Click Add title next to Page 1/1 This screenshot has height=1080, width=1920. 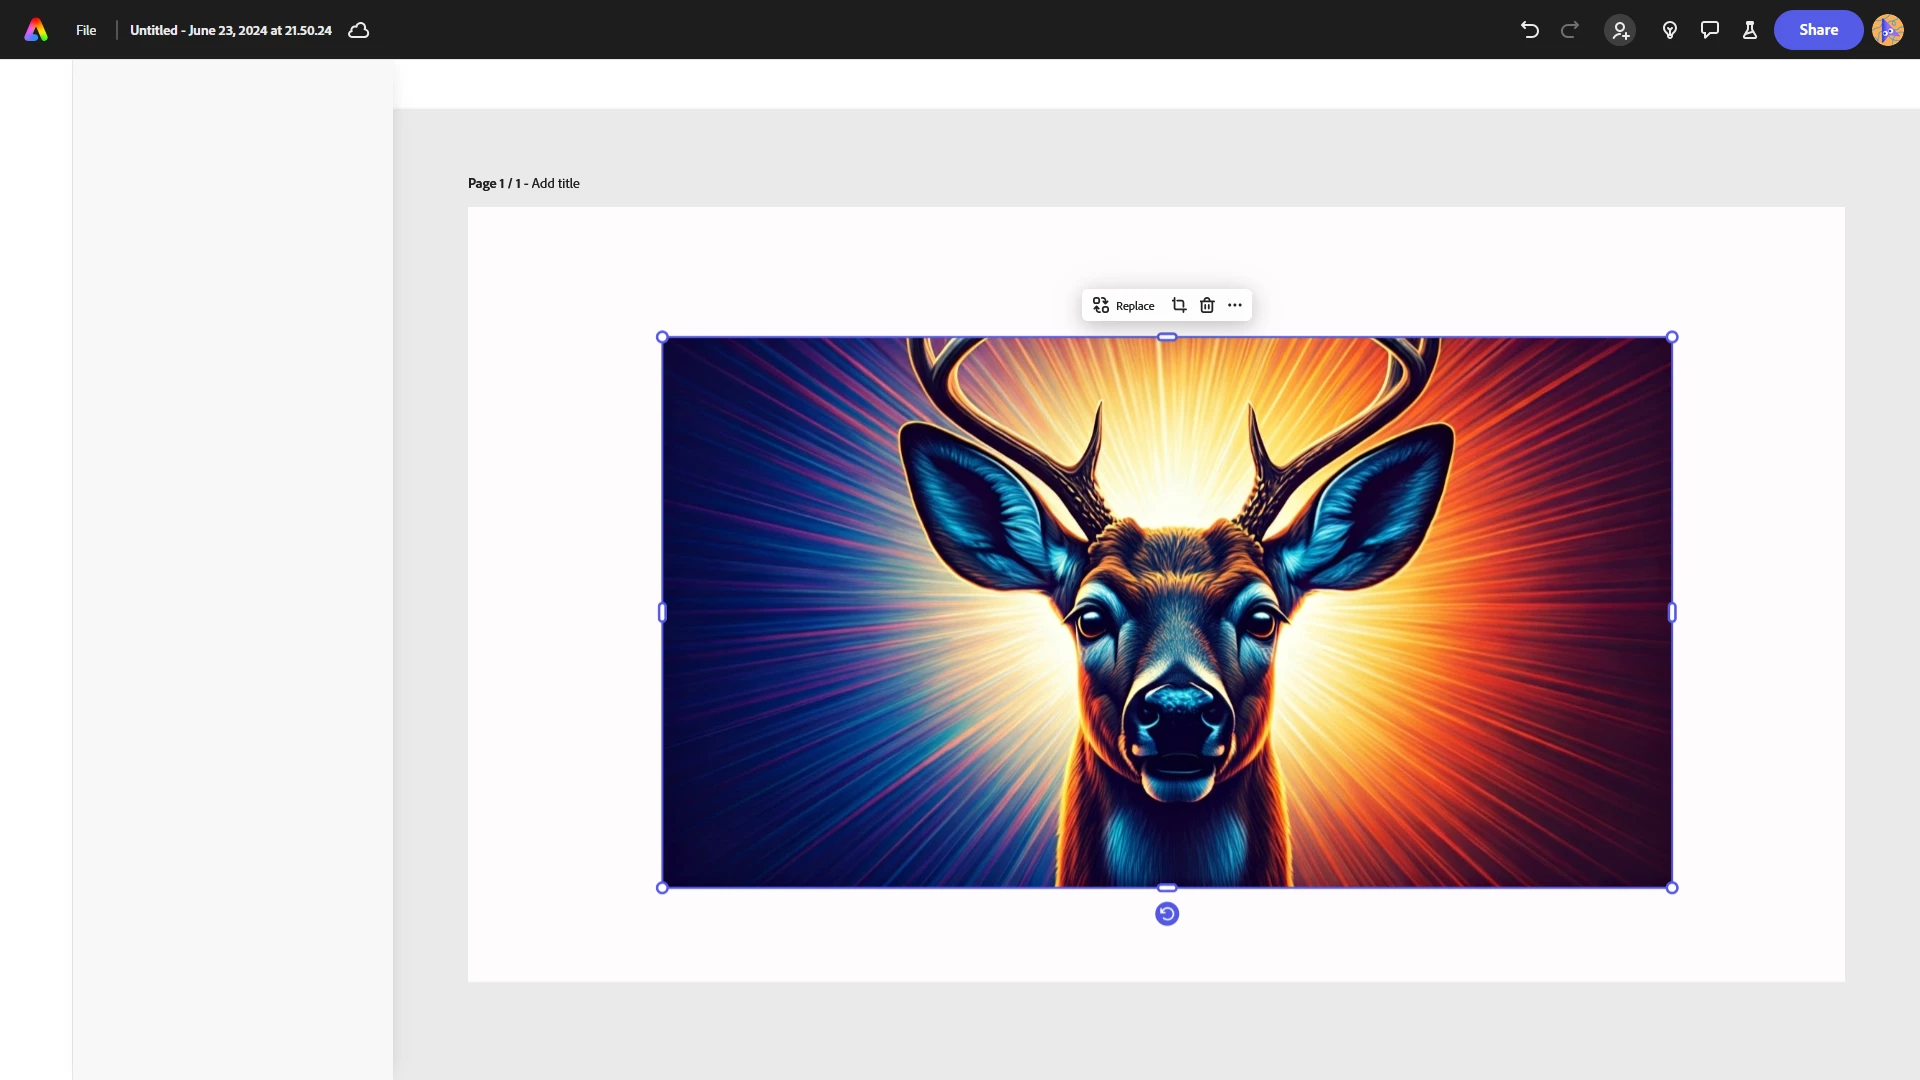[x=555, y=183]
